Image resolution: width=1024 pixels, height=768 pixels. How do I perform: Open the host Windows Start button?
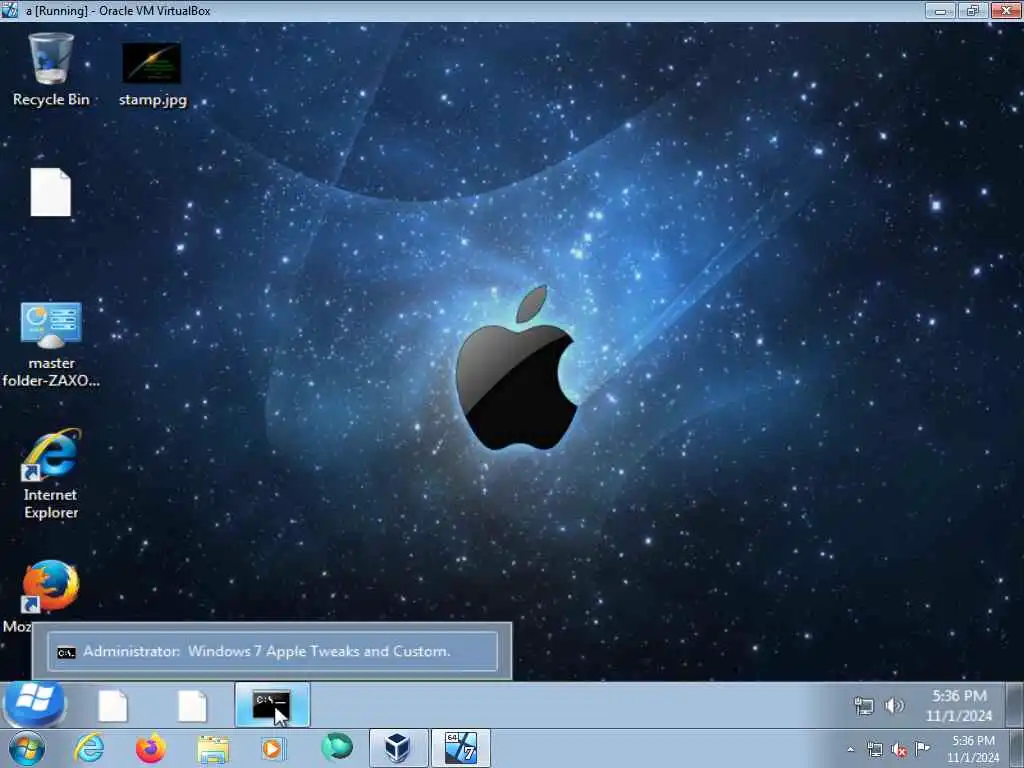coord(27,749)
